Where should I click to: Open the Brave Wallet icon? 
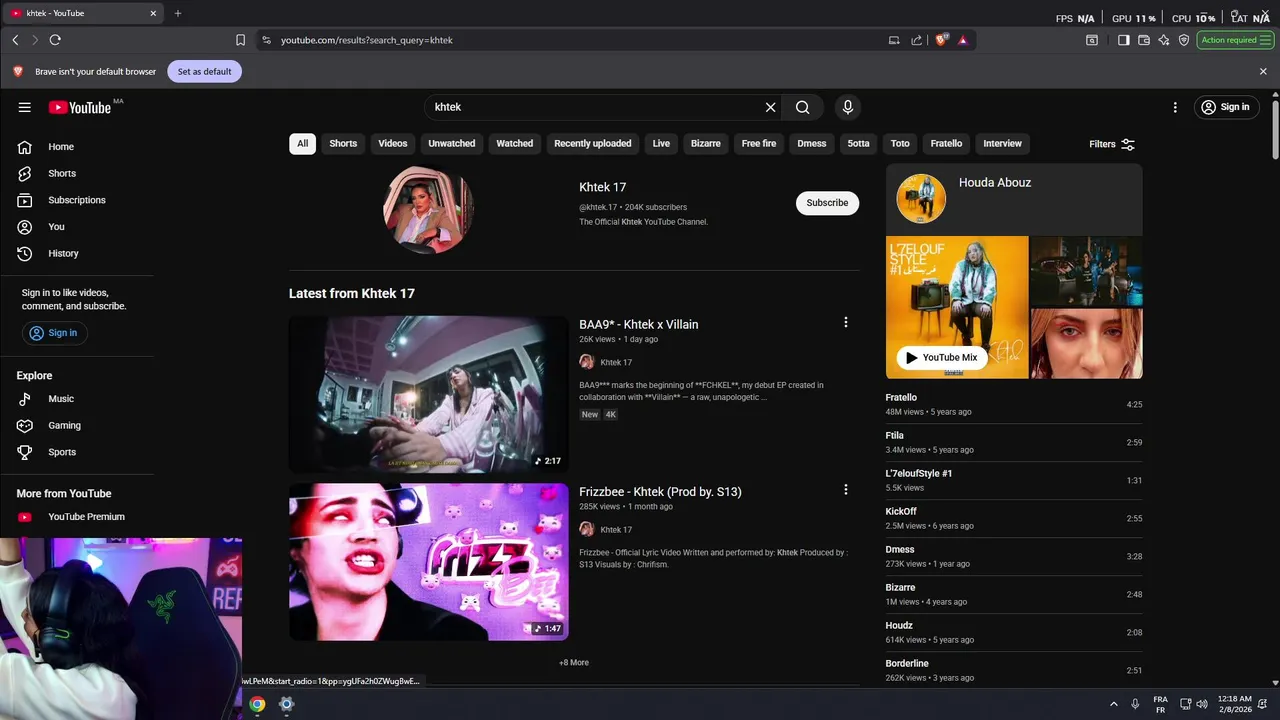pyautogui.click(x=1144, y=40)
